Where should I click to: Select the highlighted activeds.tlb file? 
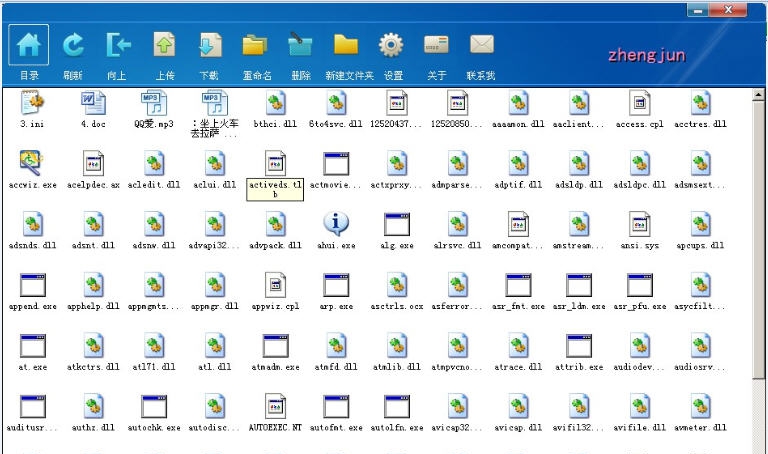point(275,163)
